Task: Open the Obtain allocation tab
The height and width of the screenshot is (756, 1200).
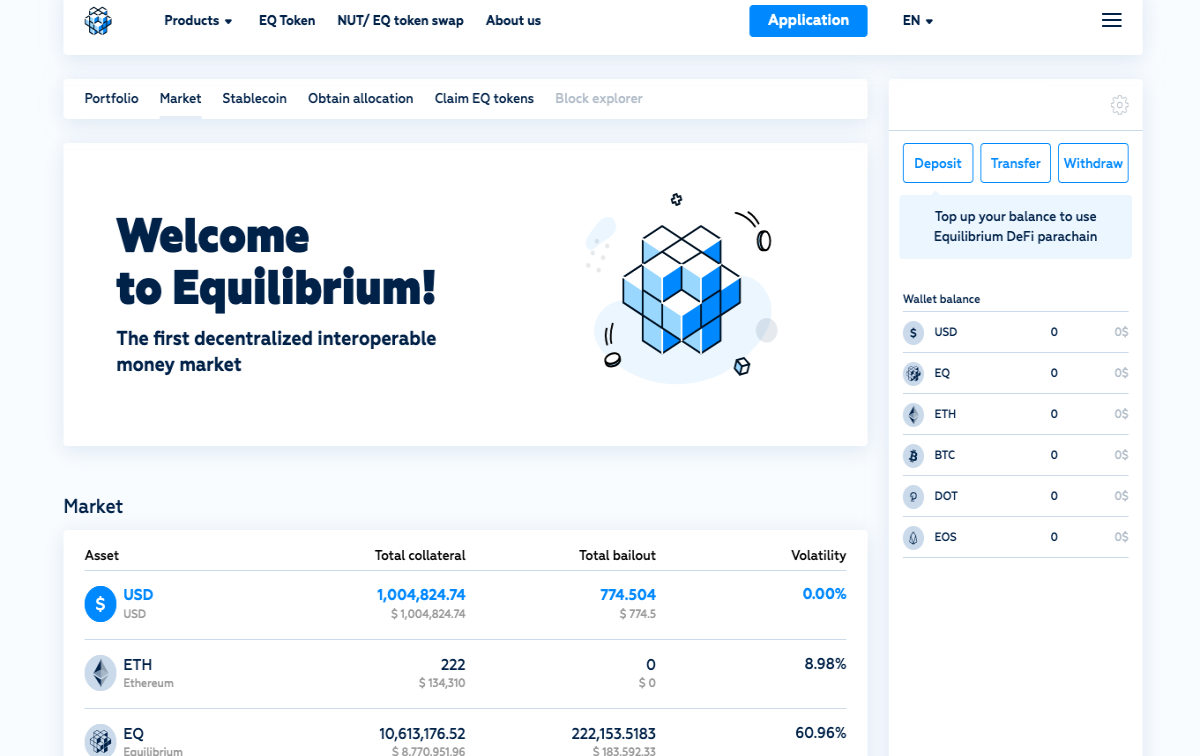Action: pos(360,98)
